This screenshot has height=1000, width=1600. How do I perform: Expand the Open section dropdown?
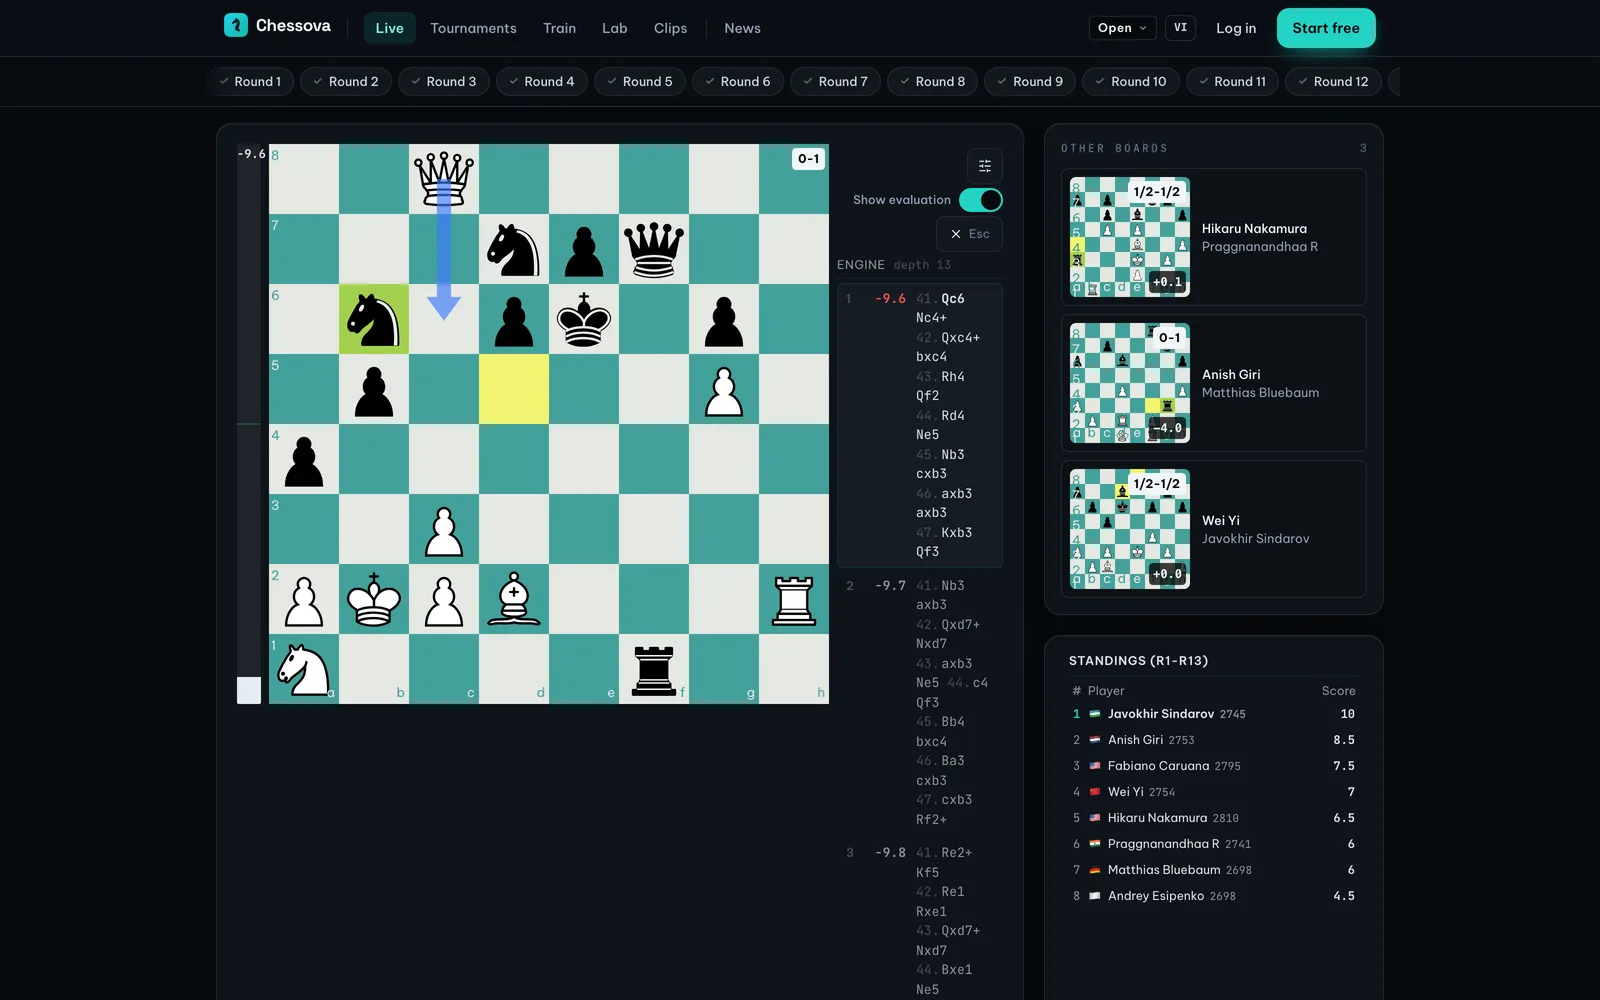1122,28
